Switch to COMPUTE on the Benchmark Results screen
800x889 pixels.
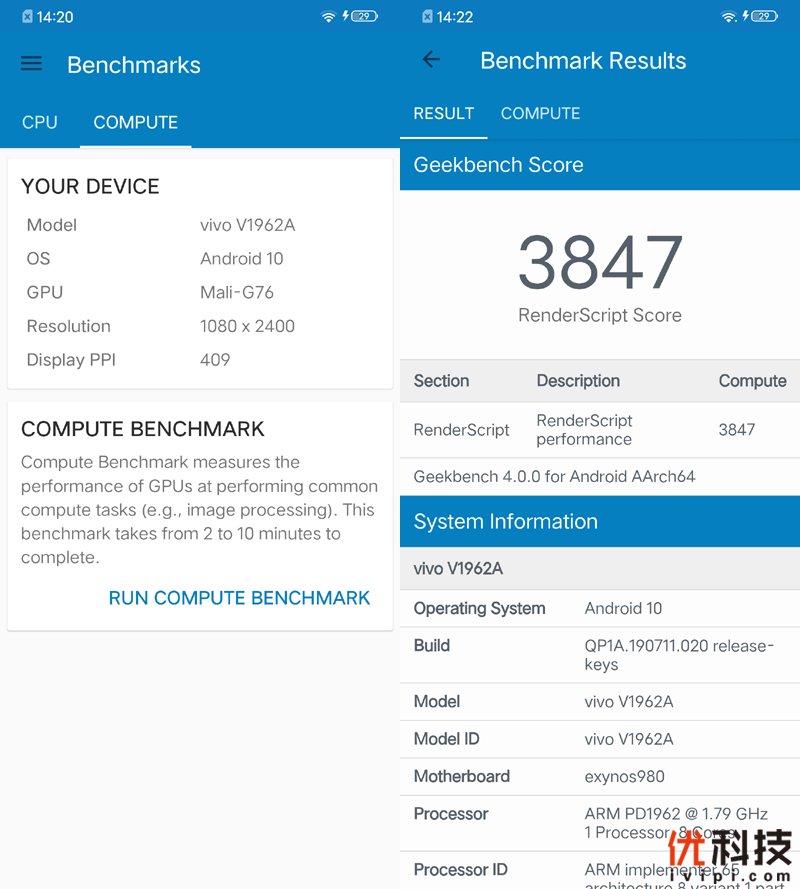click(540, 113)
